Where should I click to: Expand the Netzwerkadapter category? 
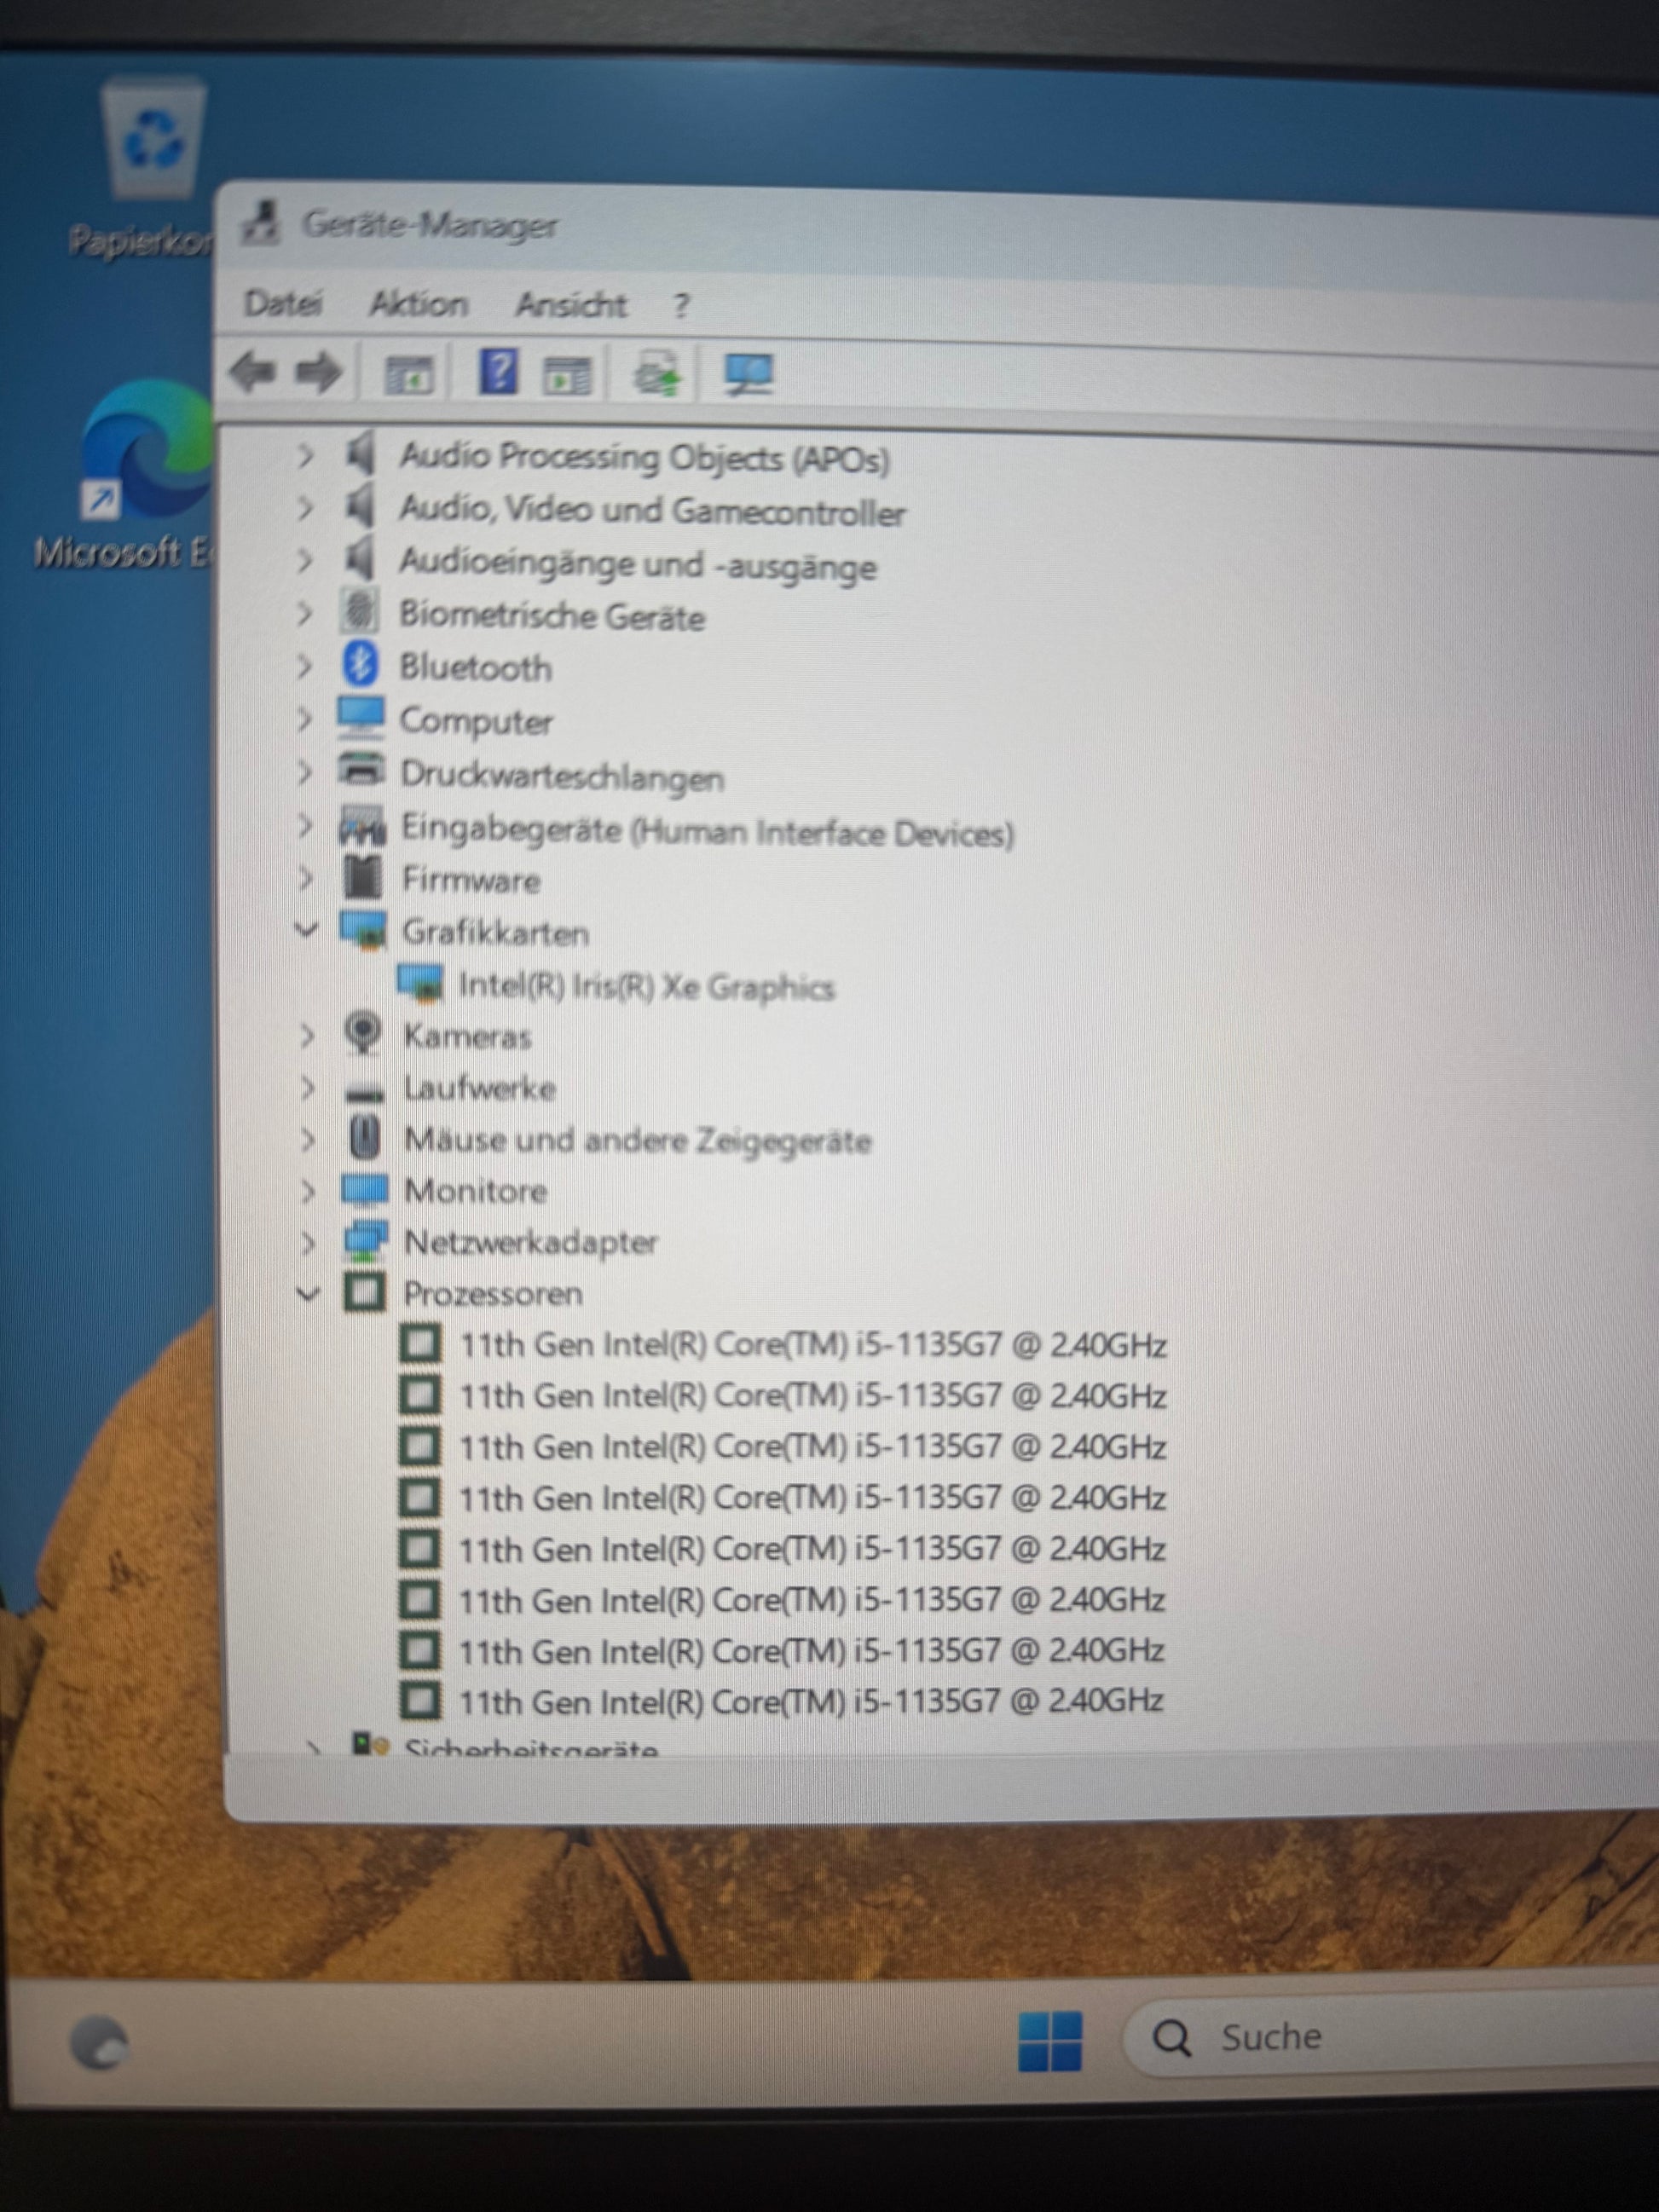pyautogui.click(x=308, y=1242)
